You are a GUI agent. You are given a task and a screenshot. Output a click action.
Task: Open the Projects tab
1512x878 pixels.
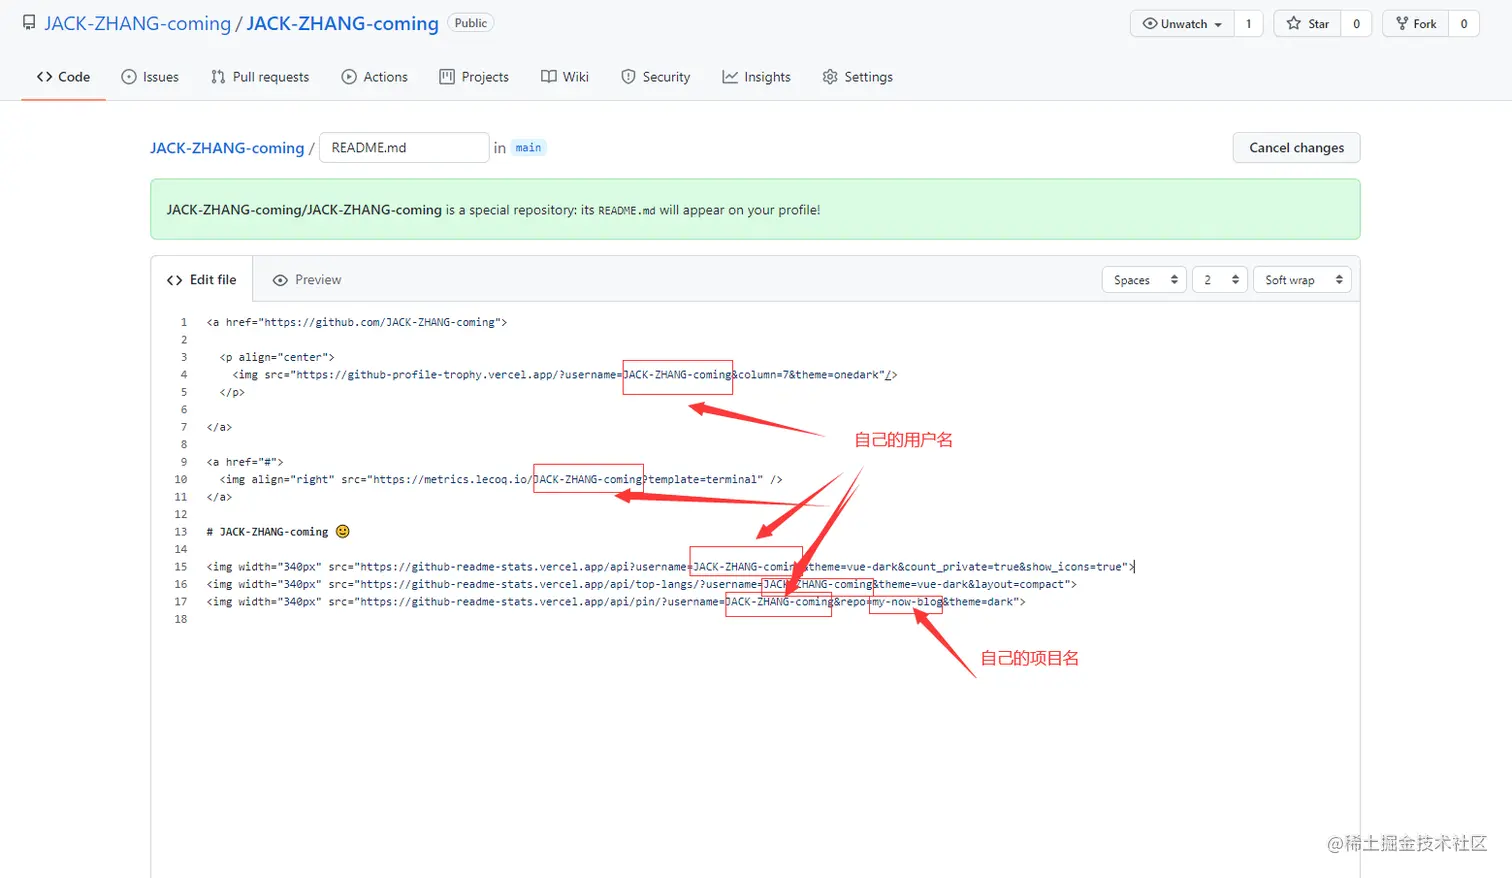(474, 77)
